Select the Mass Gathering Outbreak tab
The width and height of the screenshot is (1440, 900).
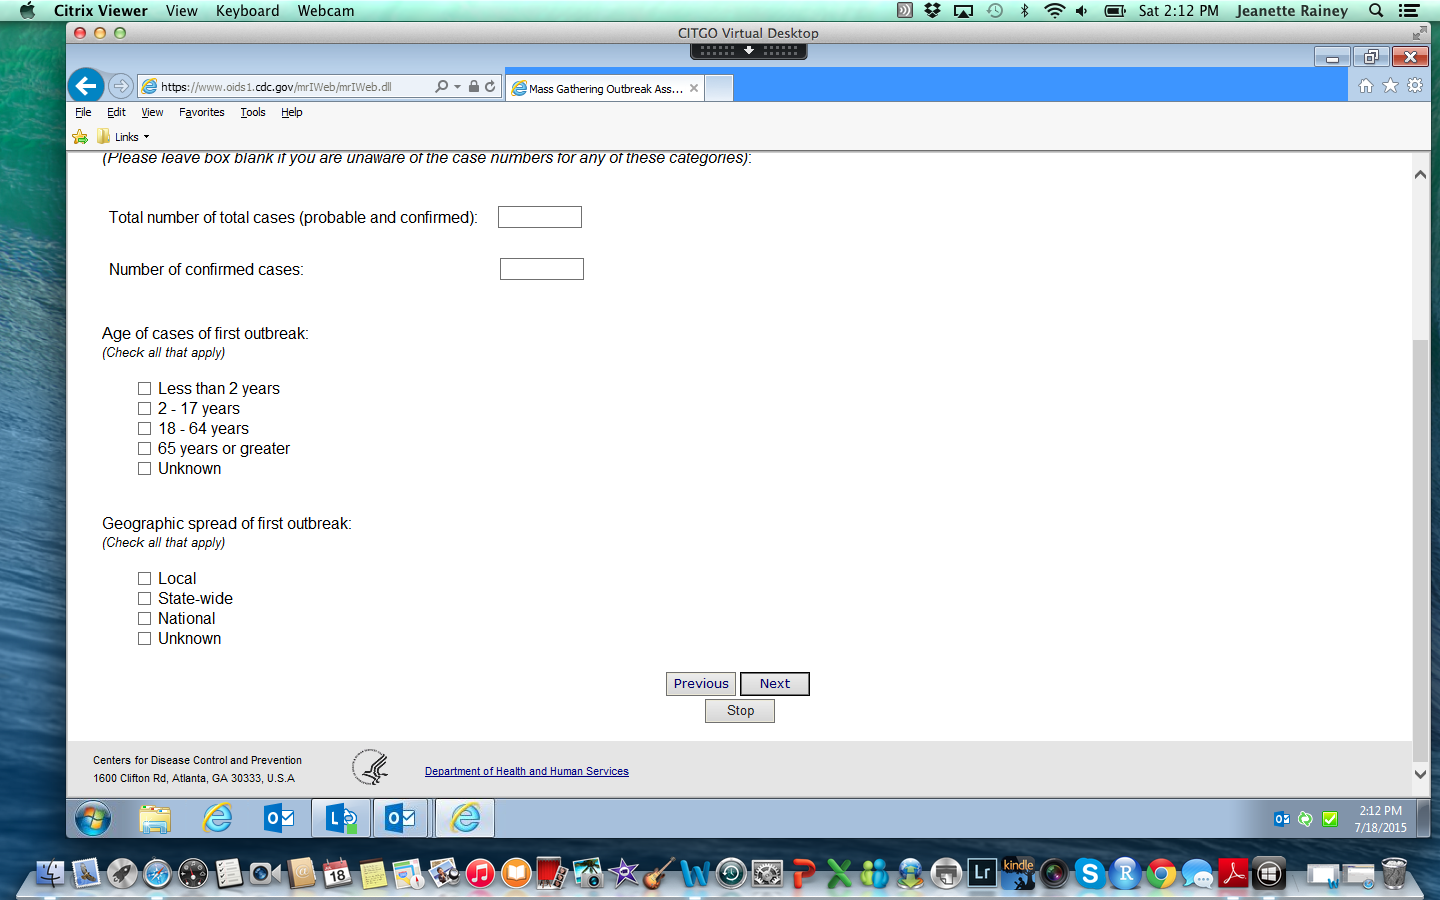pos(605,88)
